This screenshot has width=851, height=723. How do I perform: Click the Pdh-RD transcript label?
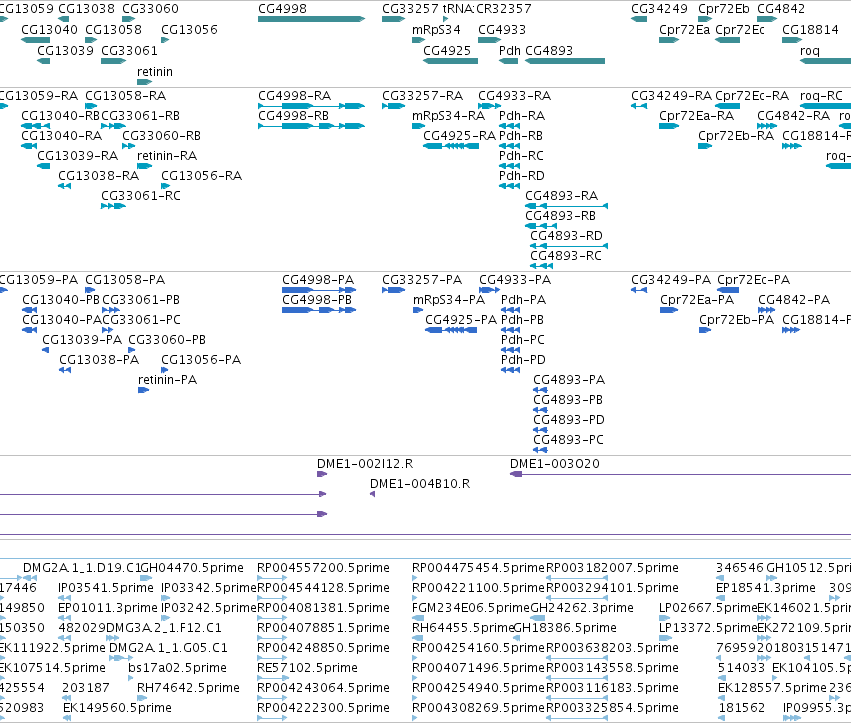[522, 176]
